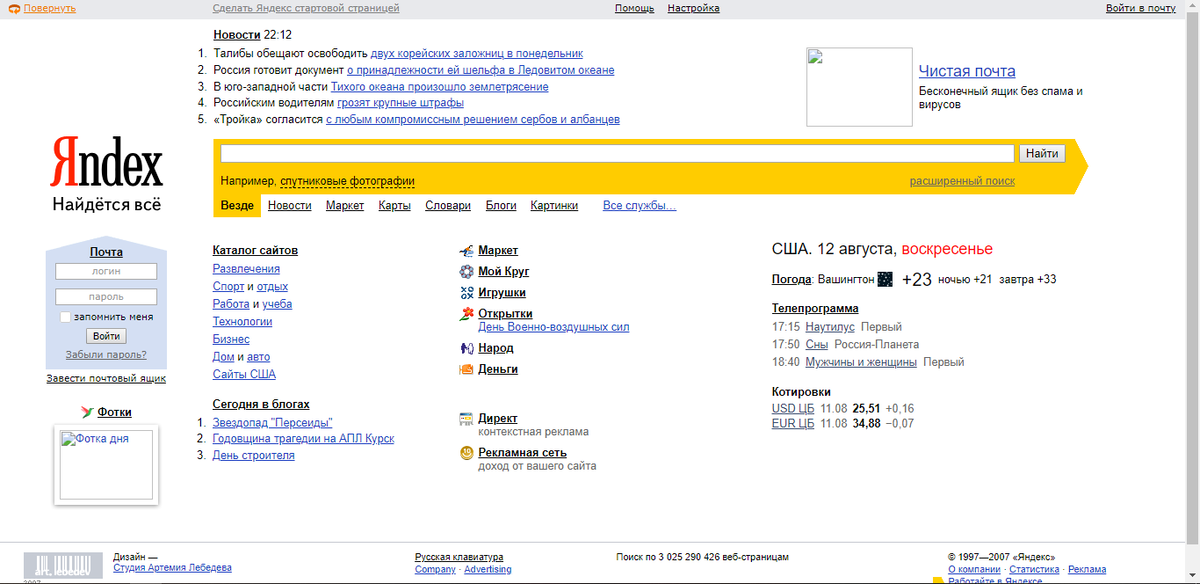The width and height of the screenshot is (1200, 584).
Task: Open the Статистика footer link
Action: pyautogui.click(x=1035, y=570)
